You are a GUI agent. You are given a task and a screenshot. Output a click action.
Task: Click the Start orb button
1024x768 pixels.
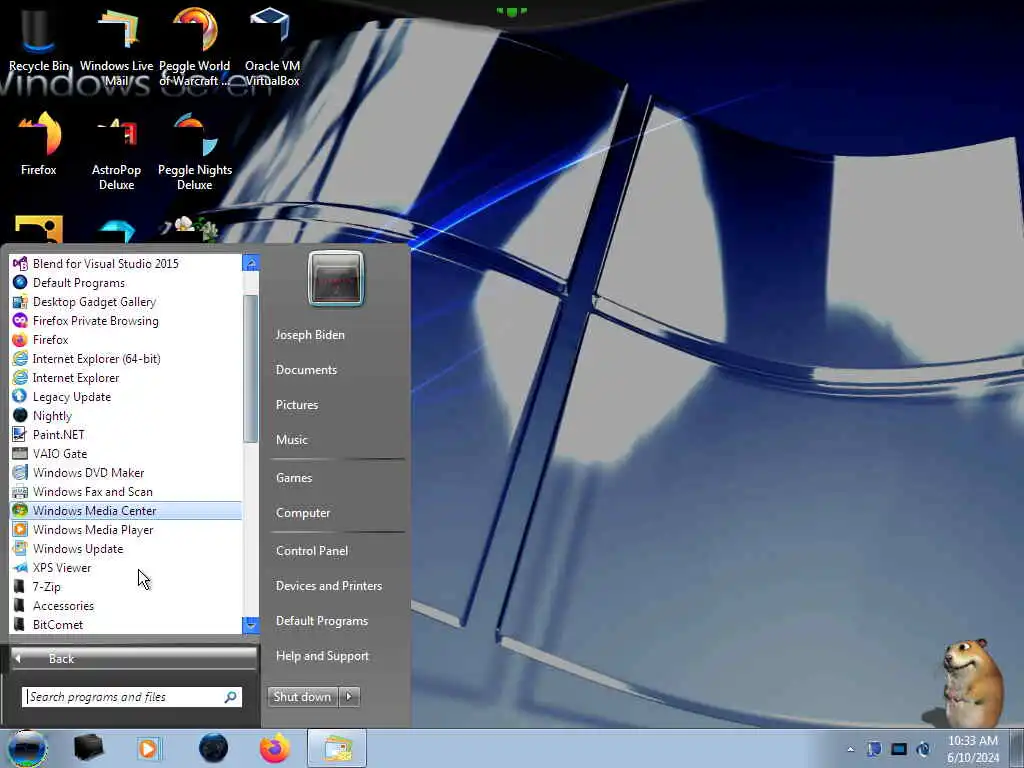(x=27, y=748)
